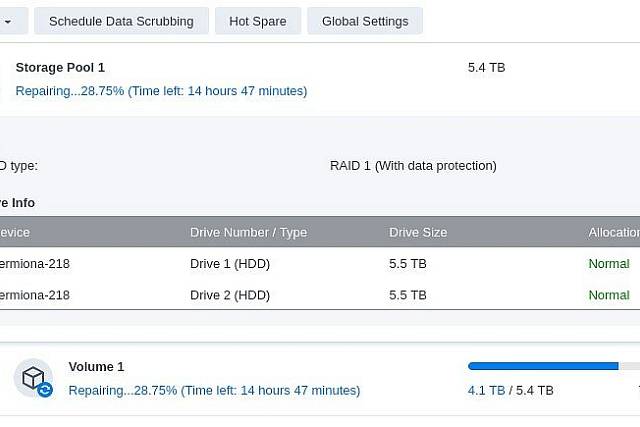Open the partially visible dropdown arrow button
640x427 pixels.
pyautogui.click(x=10, y=21)
